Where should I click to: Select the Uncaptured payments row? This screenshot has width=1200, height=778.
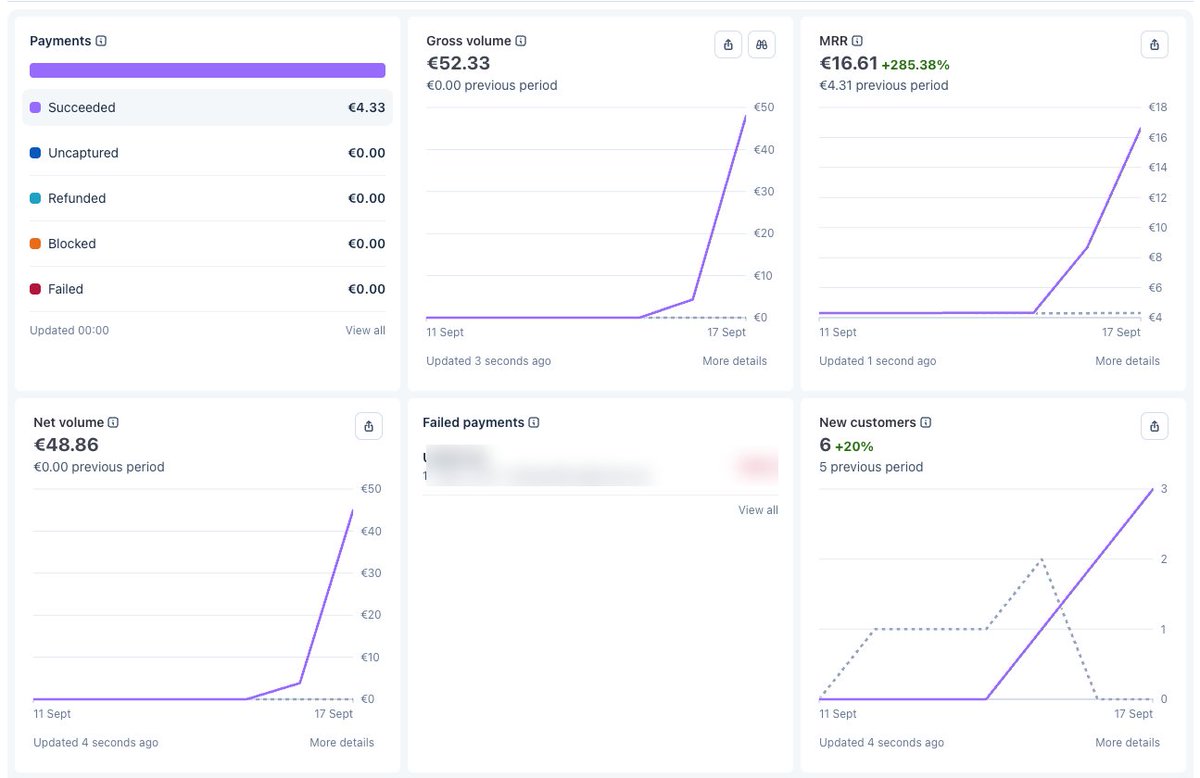click(208, 153)
